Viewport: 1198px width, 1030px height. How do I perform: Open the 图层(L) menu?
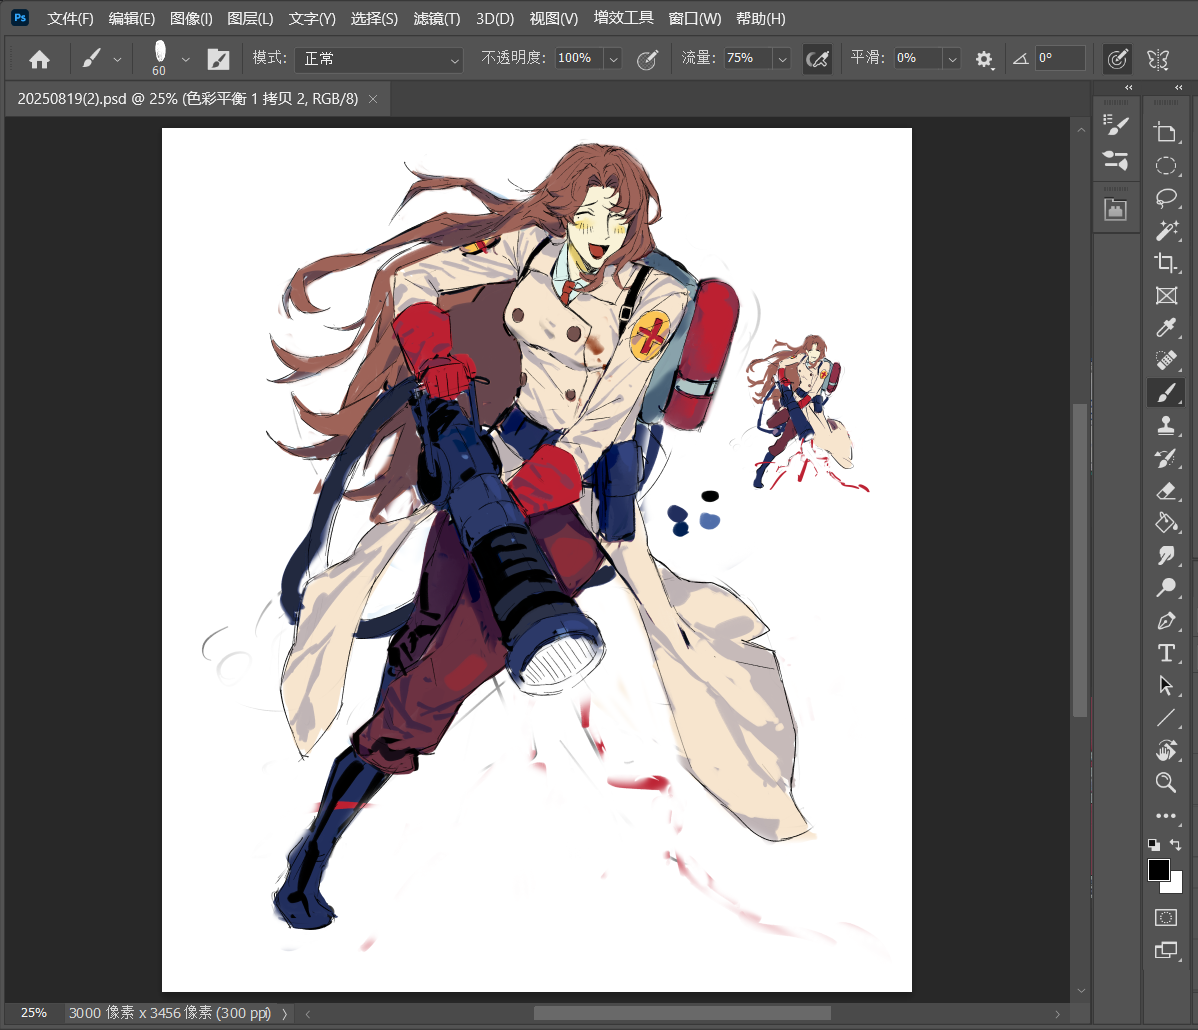click(x=250, y=19)
